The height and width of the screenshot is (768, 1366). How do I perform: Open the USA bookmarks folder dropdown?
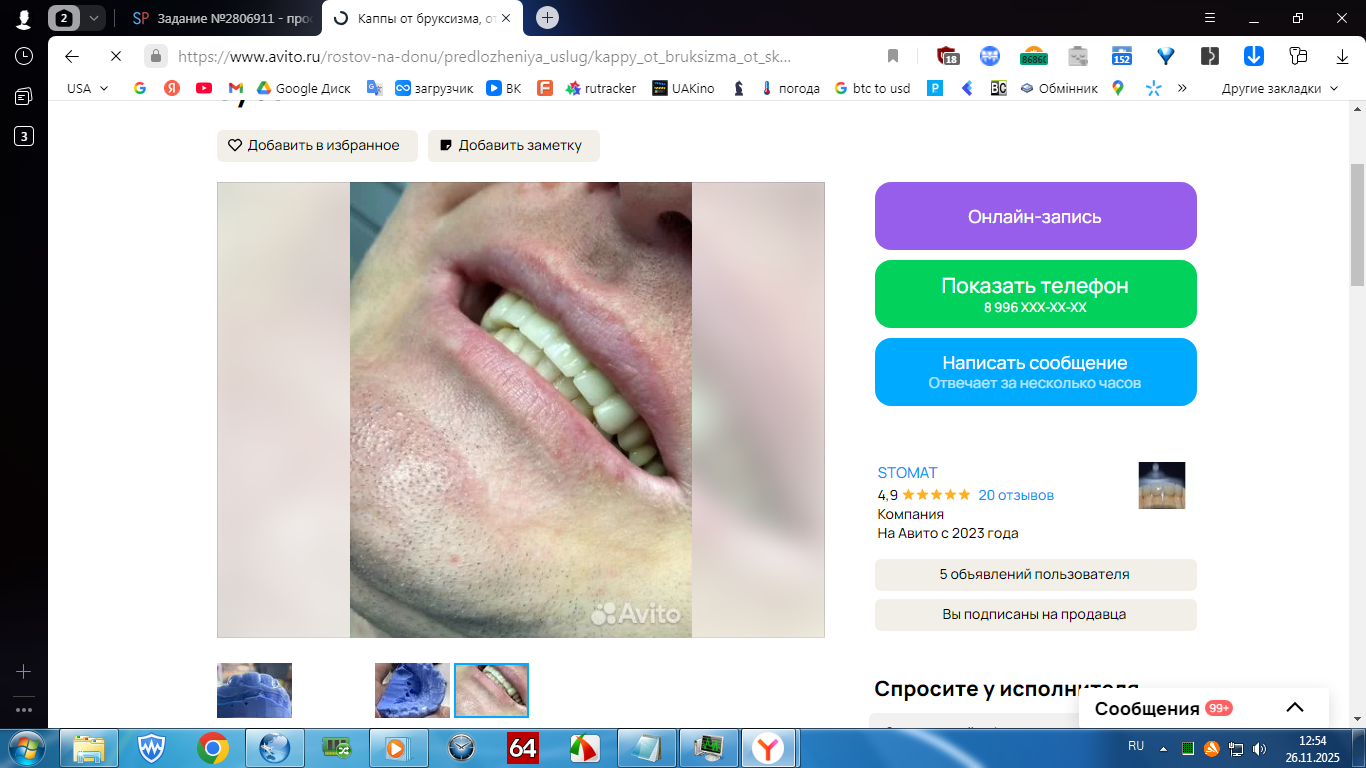coord(88,88)
